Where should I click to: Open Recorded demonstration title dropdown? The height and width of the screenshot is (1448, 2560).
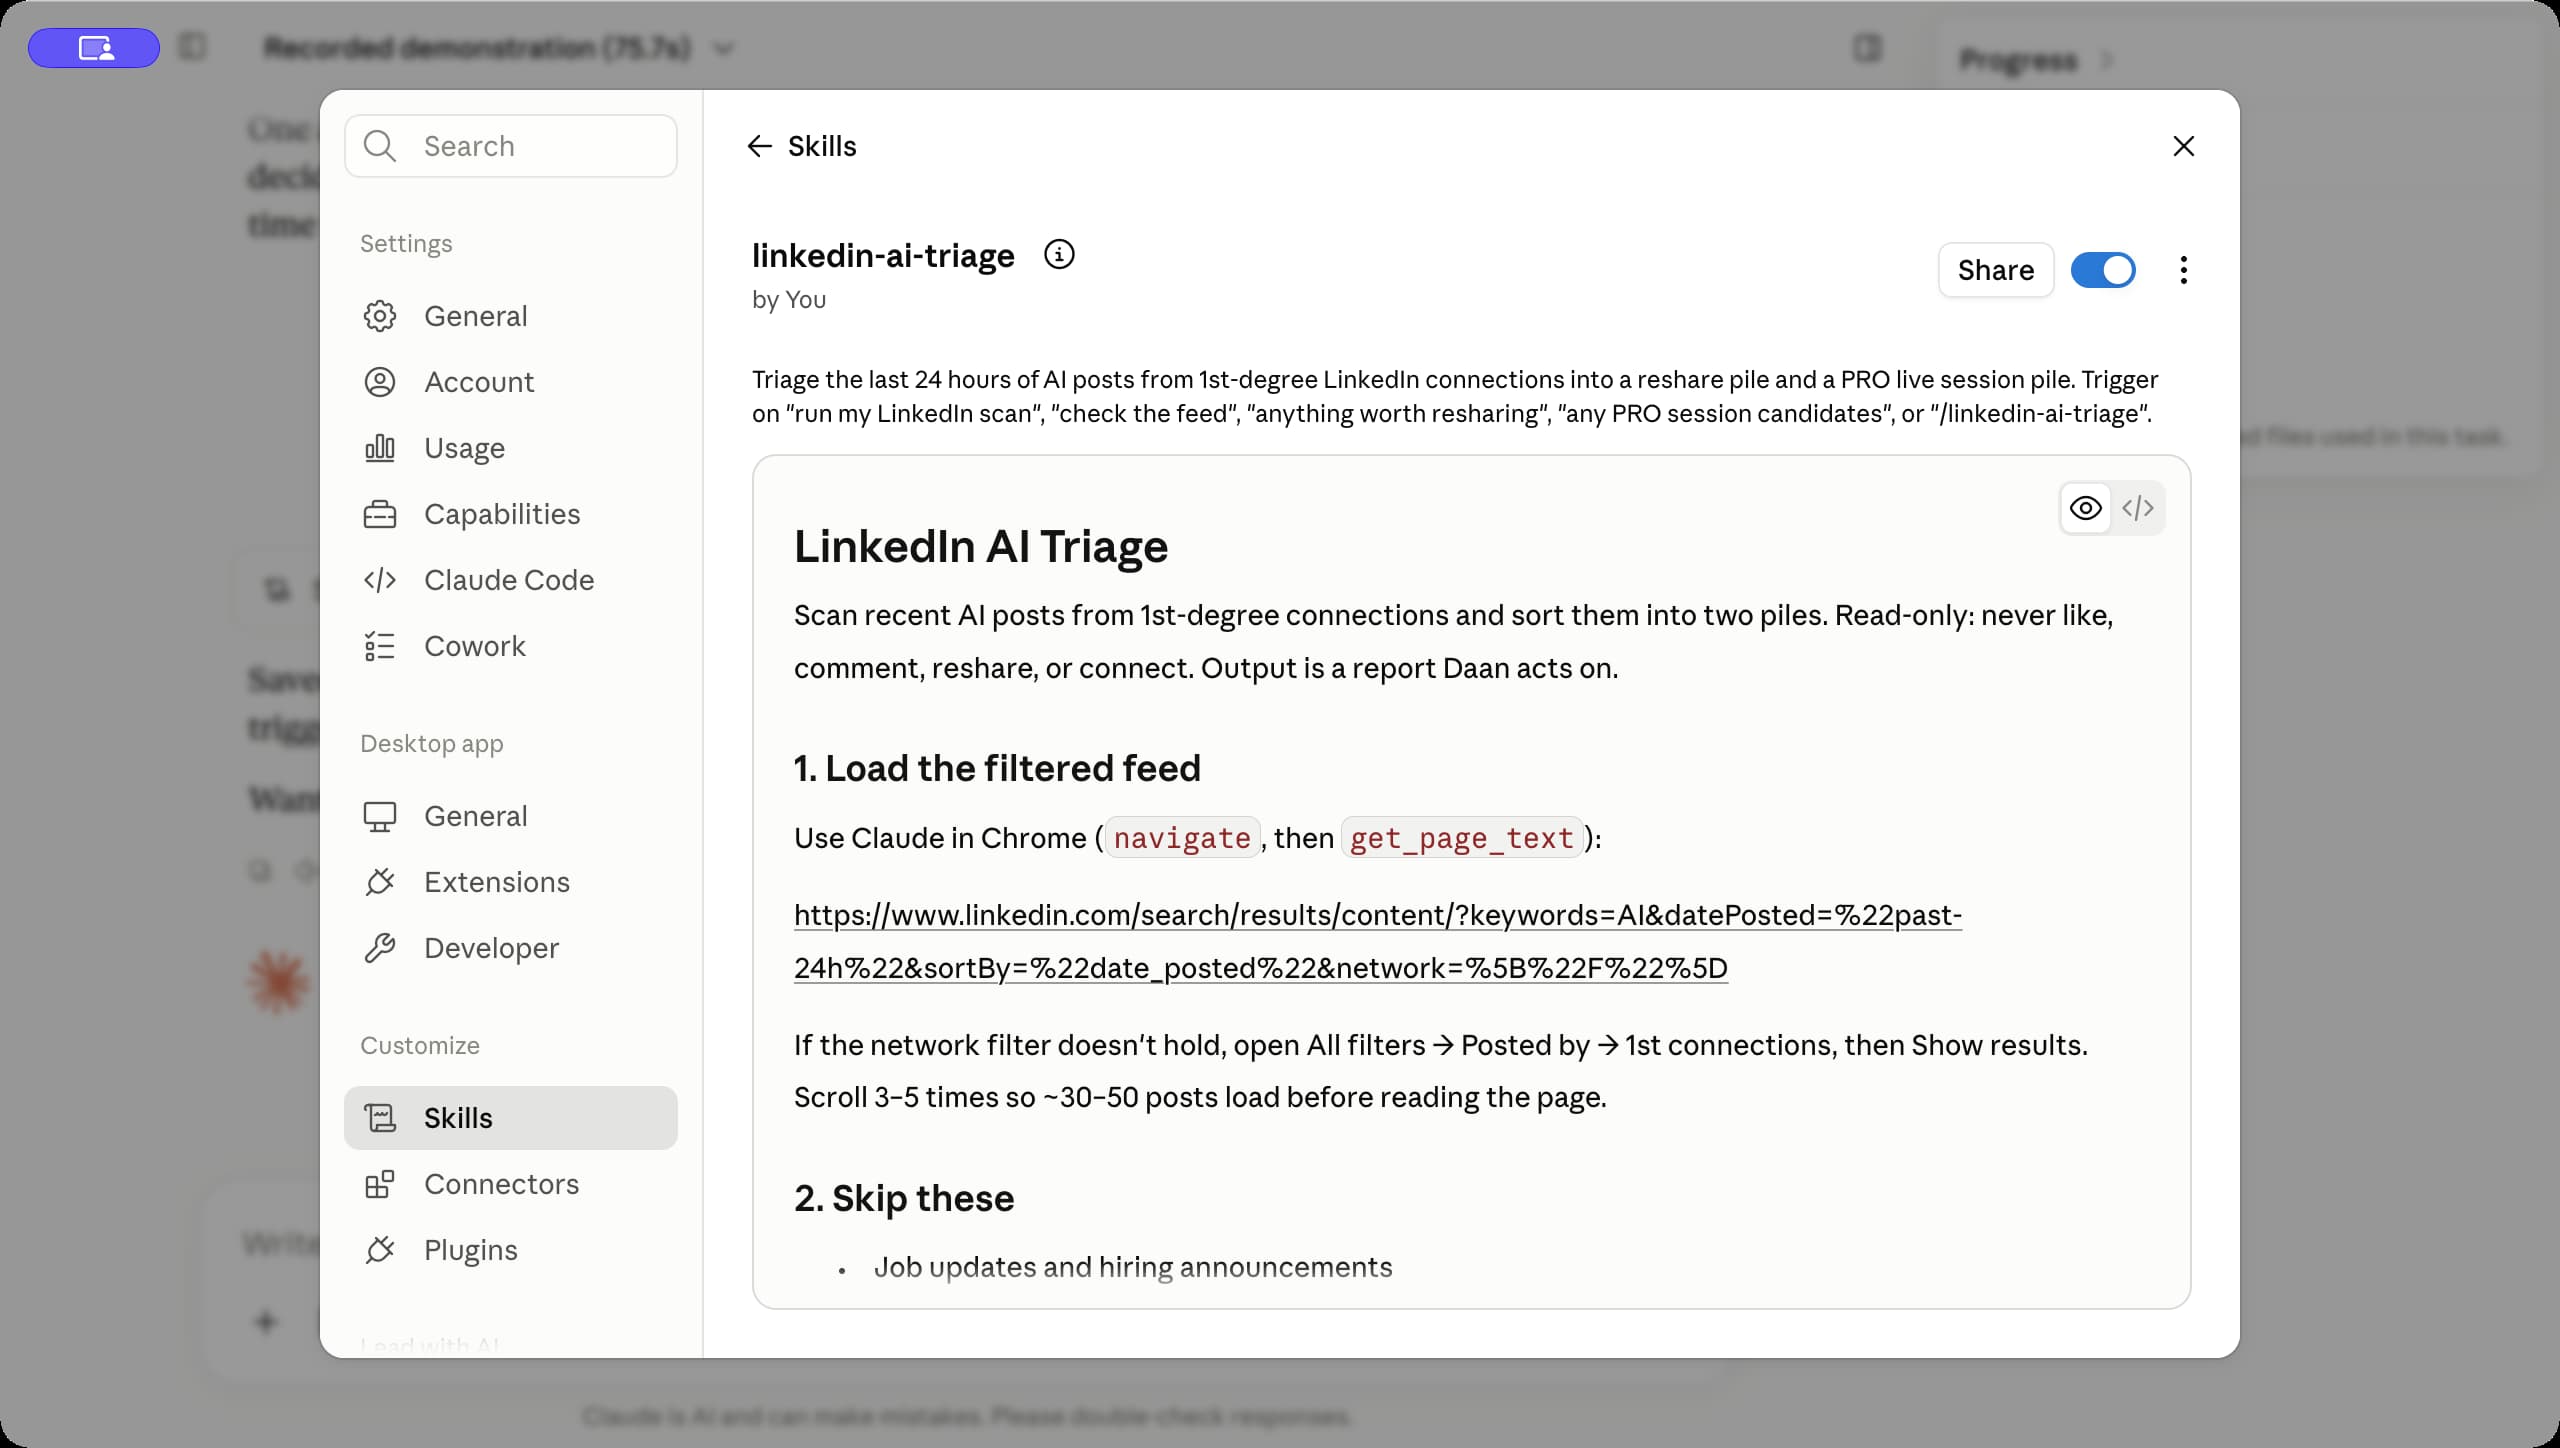(724, 48)
